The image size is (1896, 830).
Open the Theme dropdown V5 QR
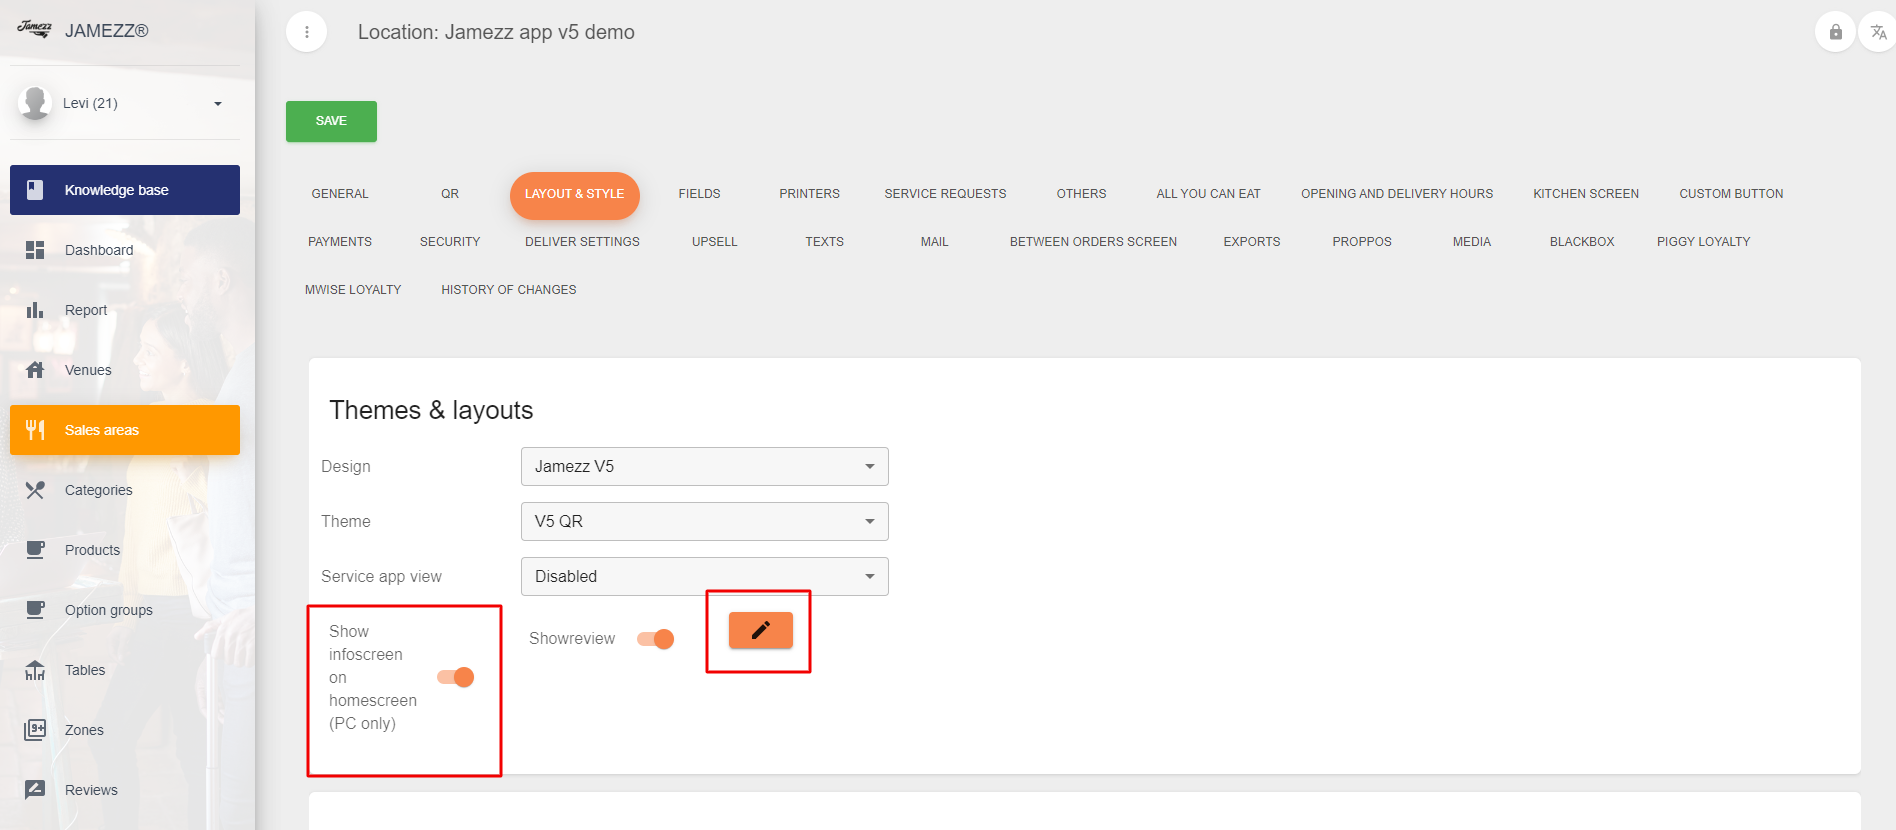705,521
